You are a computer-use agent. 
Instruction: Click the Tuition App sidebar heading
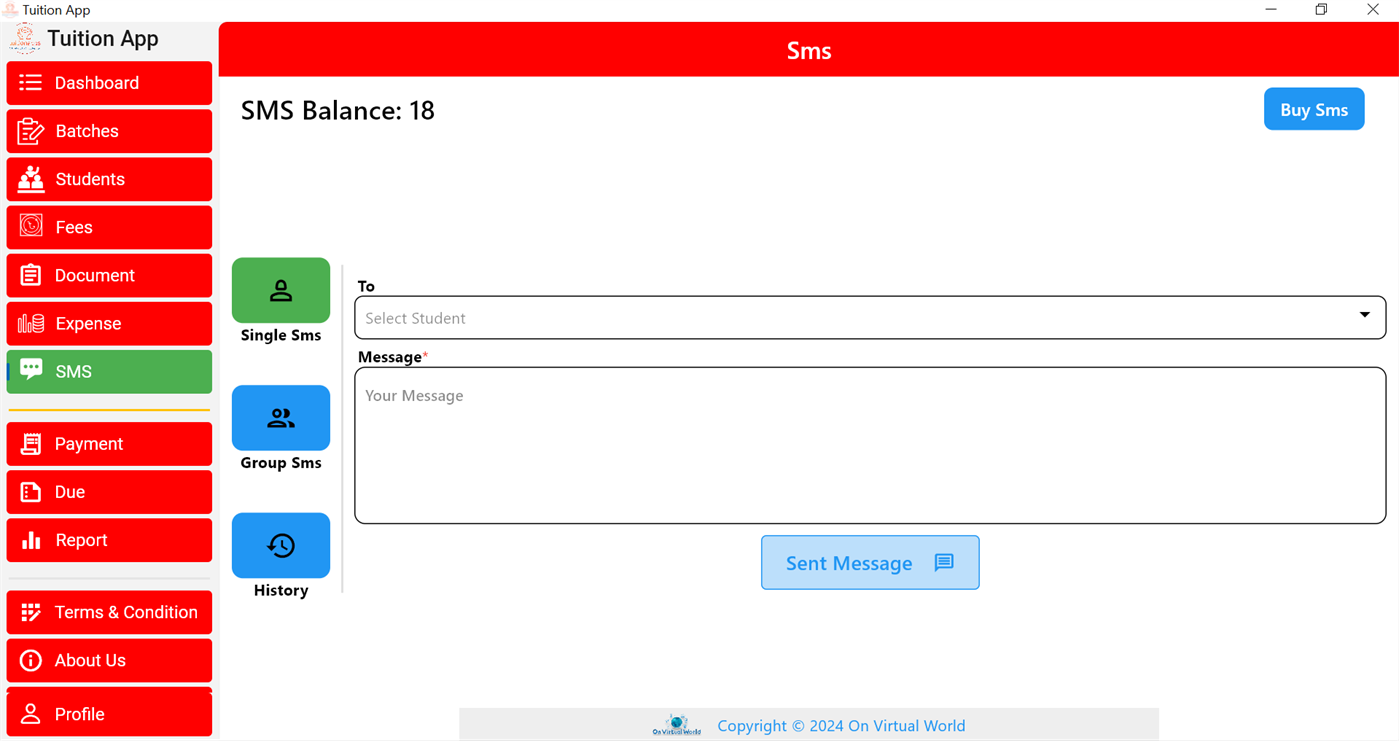point(103,38)
